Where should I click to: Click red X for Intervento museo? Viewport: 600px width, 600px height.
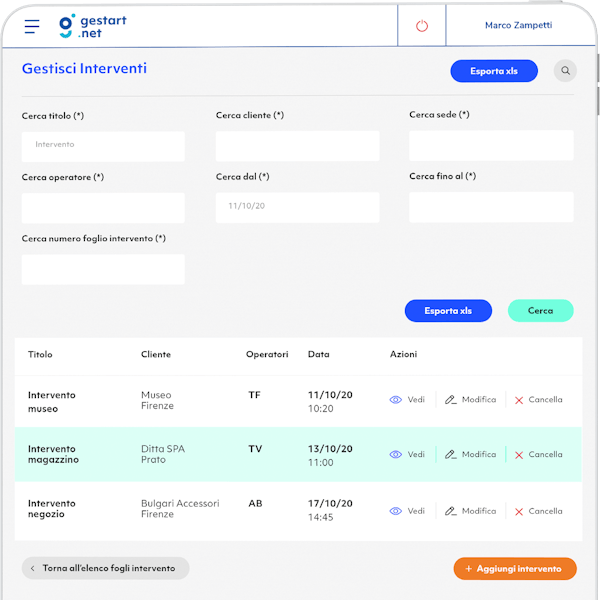519,400
